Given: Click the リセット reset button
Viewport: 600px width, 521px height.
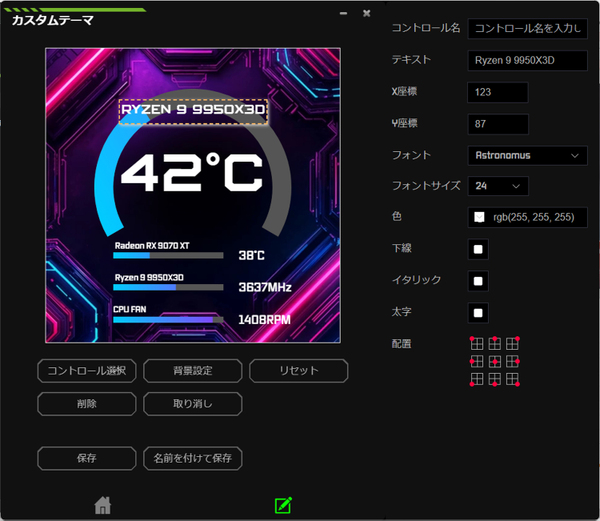Looking at the screenshot, I should (x=298, y=371).
